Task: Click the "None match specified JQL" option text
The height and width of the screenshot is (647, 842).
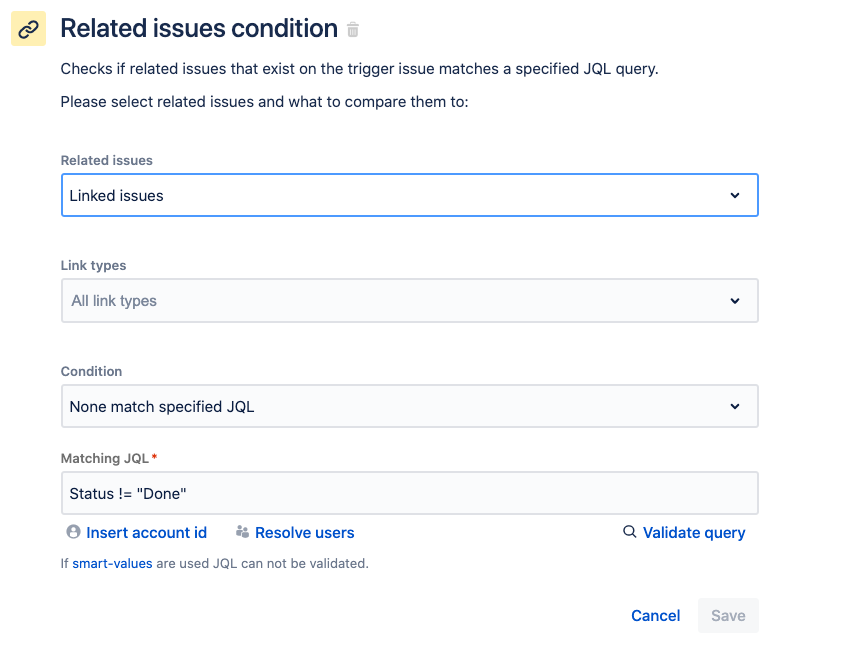Action: (x=162, y=407)
